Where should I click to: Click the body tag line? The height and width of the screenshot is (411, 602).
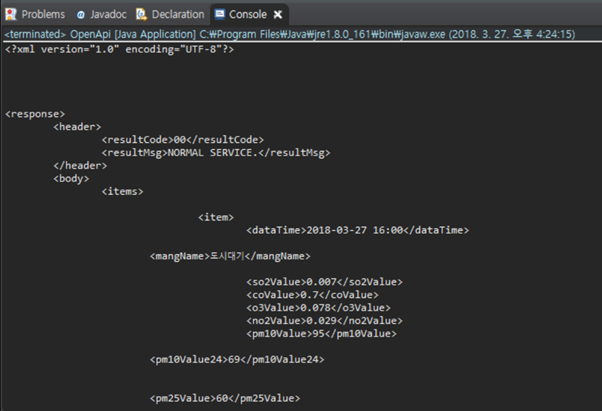(x=71, y=178)
